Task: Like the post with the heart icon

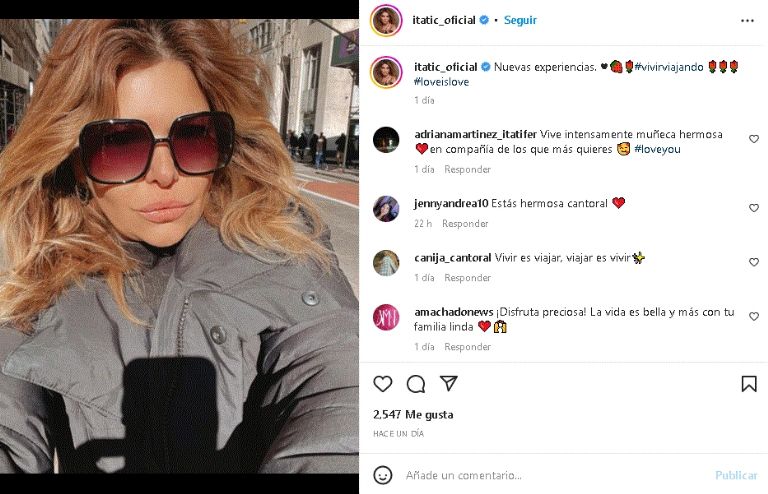Action: pyautogui.click(x=383, y=384)
